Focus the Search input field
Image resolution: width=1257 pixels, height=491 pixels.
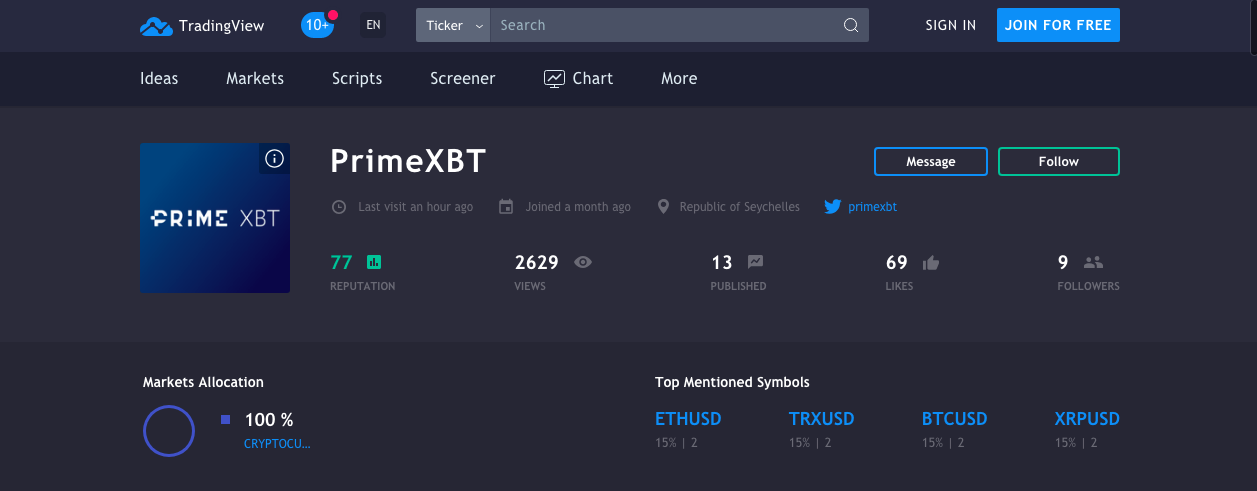(665, 25)
